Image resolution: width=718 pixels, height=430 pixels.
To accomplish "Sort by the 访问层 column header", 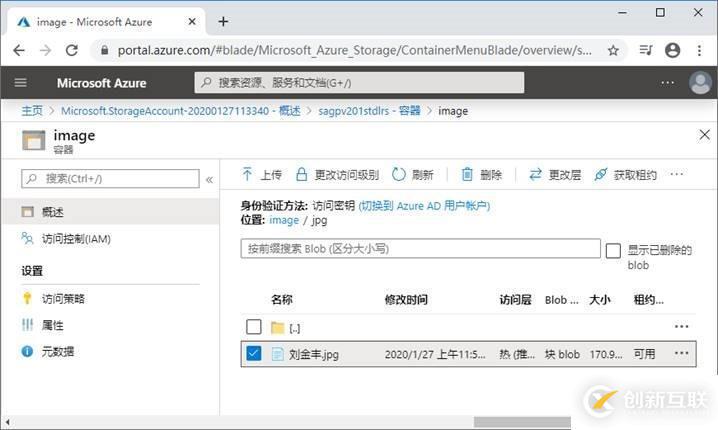I will click(x=515, y=299).
